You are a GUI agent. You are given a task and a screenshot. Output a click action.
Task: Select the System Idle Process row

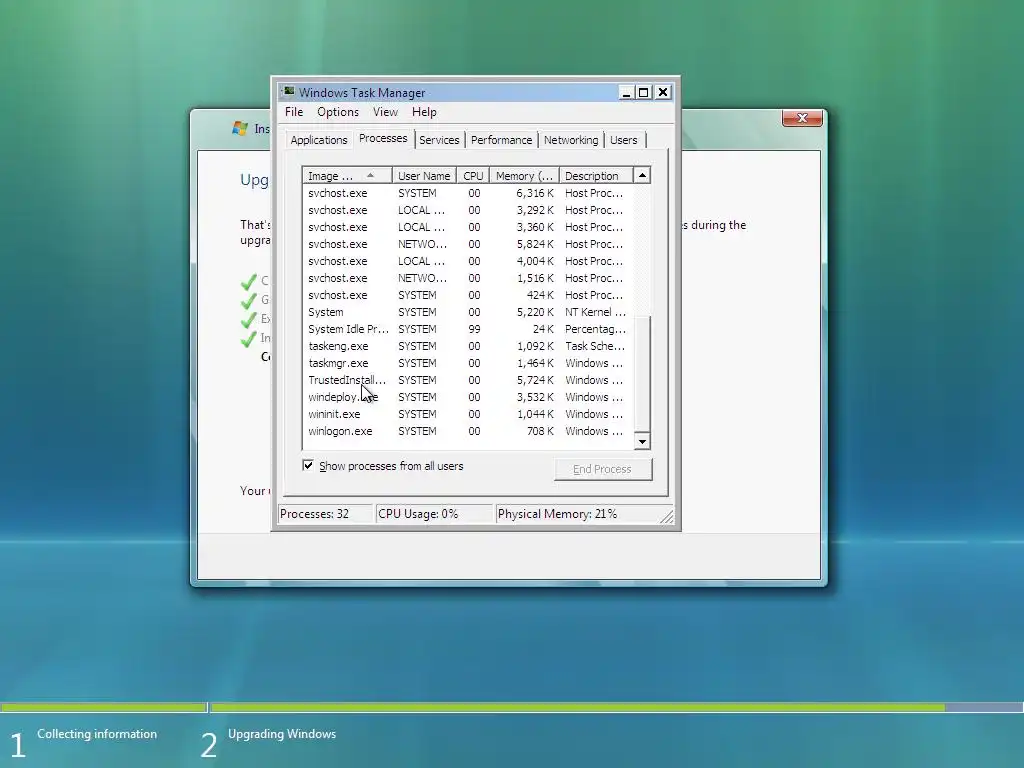coord(468,329)
